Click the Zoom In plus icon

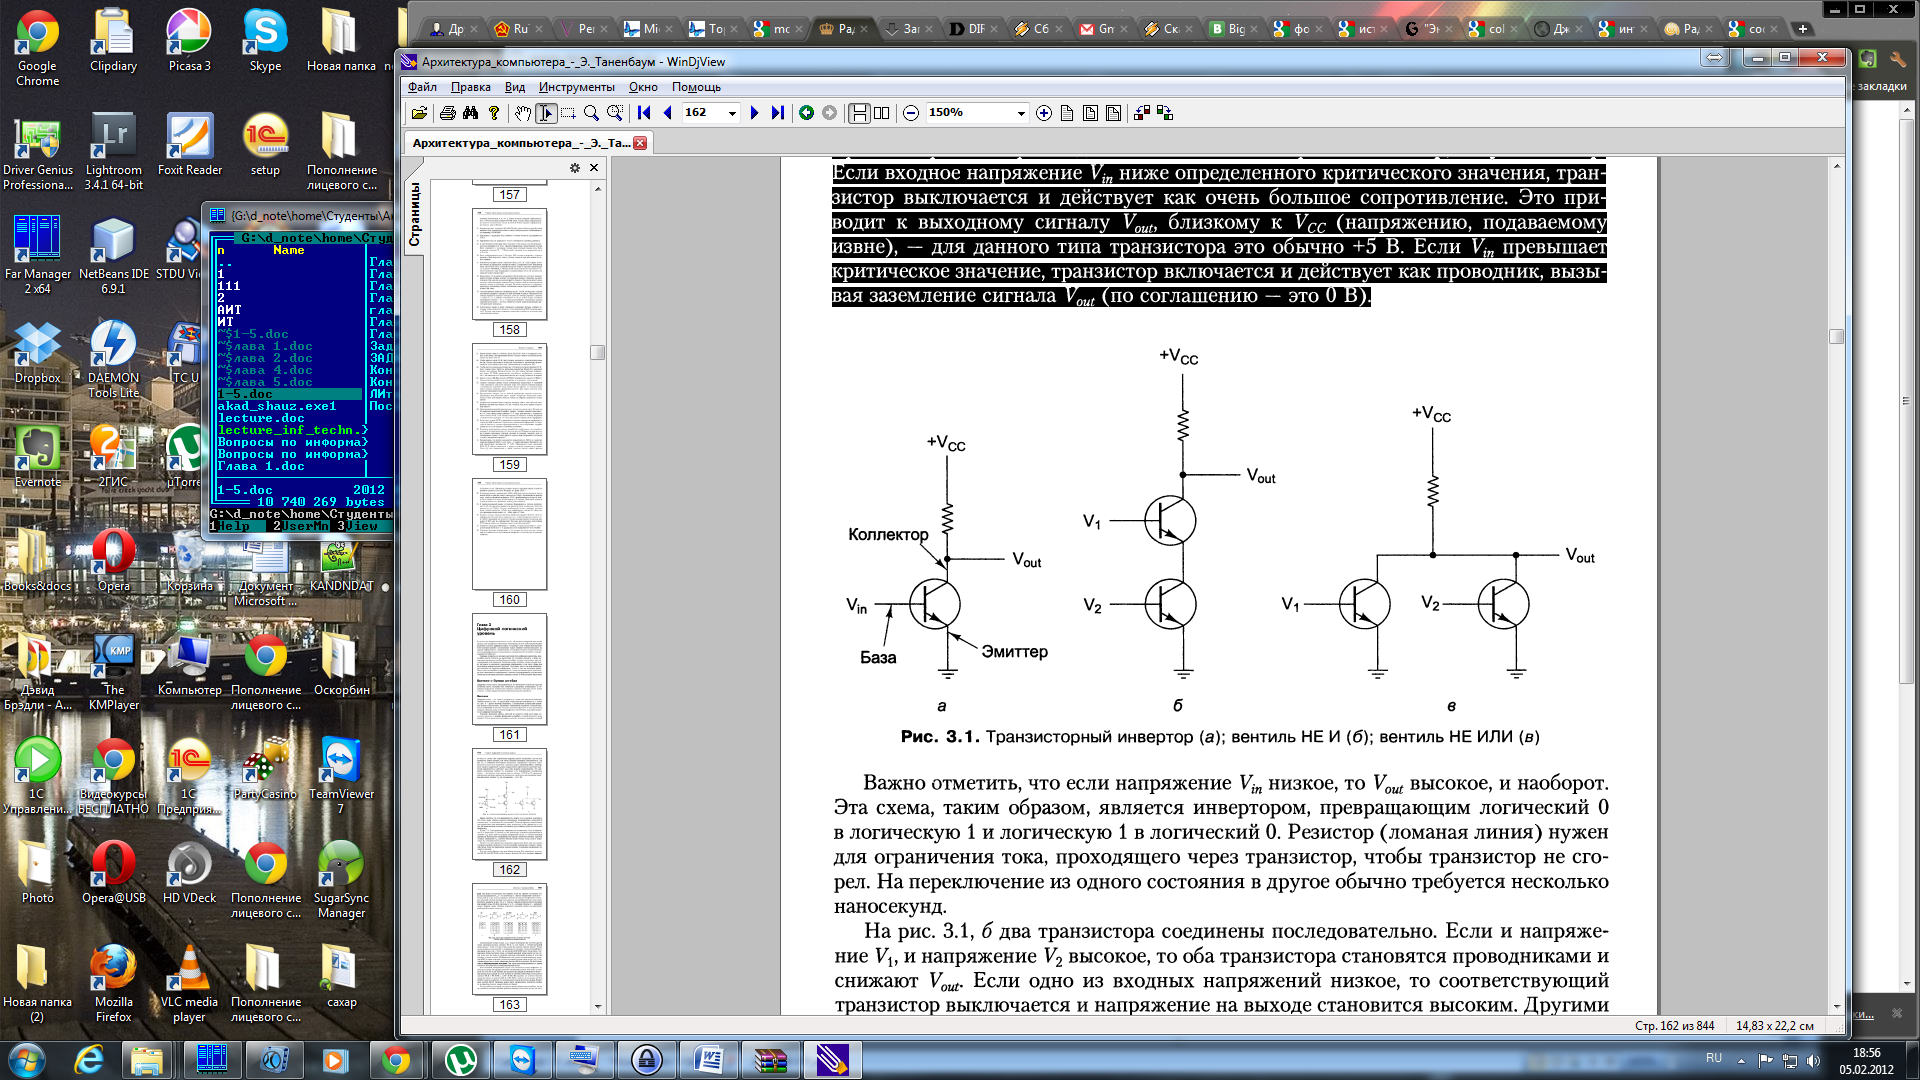[x=1044, y=113]
